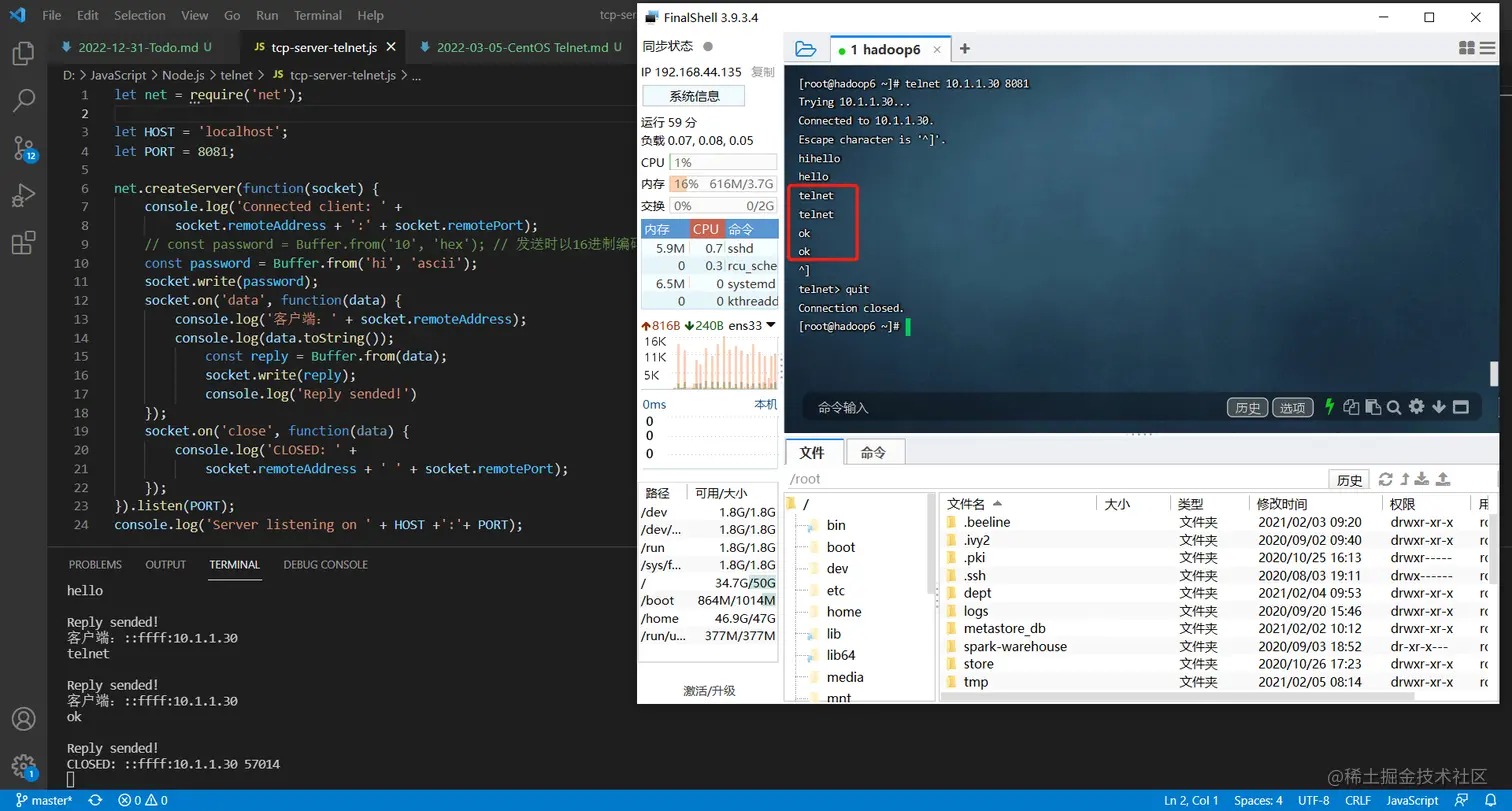Select the hadoop6 session tab
Viewport: 1512px width, 811px height.
(x=889, y=49)
